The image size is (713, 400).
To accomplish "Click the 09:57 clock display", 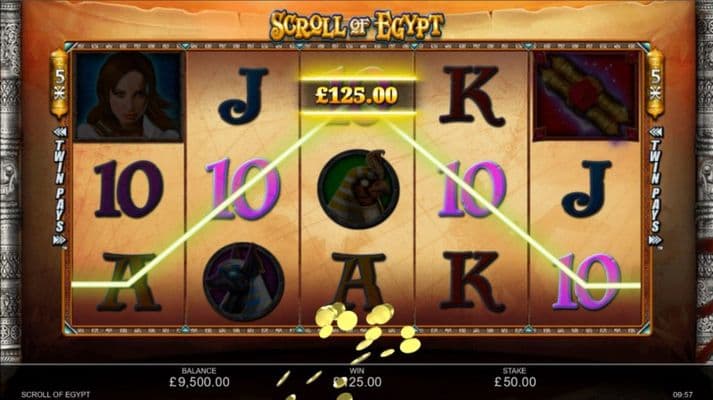I will point(683,395).
